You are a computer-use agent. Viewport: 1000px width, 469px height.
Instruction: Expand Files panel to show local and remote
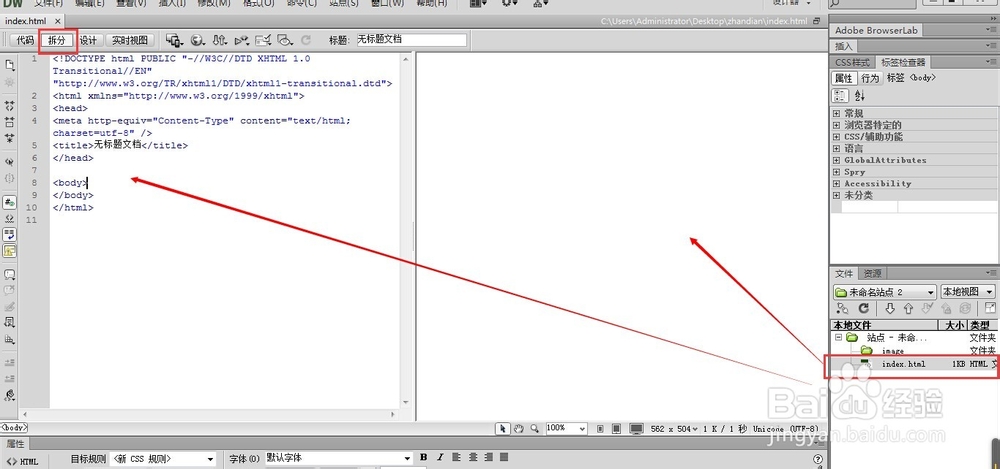tap(990, 309)
